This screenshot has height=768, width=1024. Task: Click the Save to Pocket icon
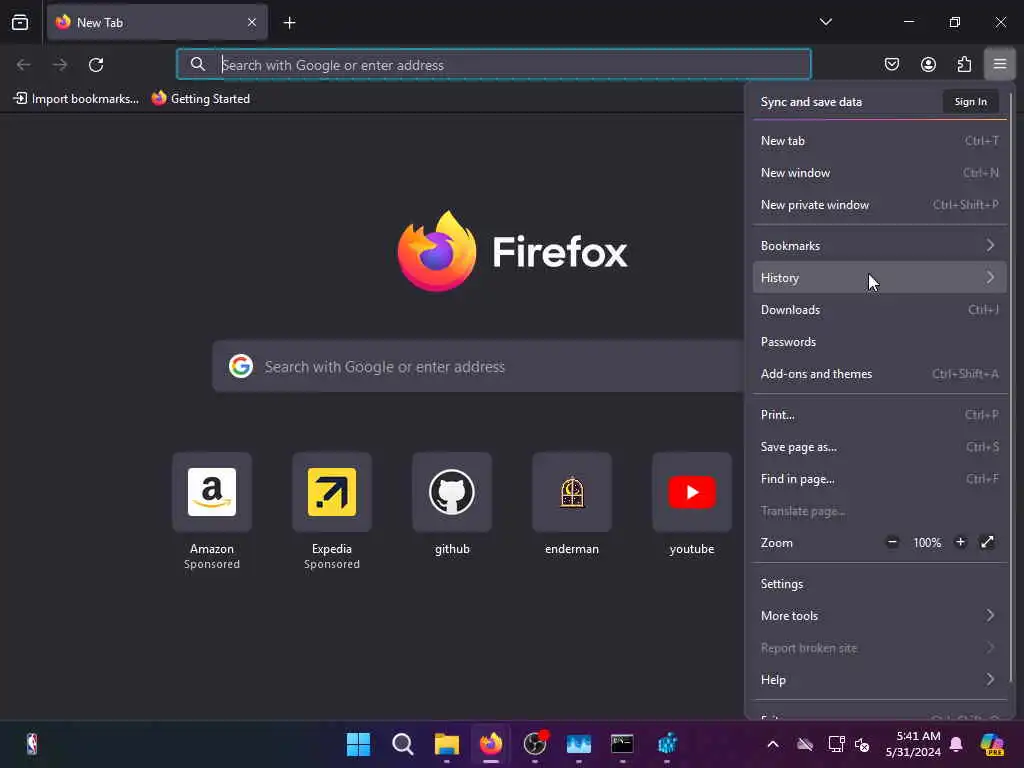point(891,64)
